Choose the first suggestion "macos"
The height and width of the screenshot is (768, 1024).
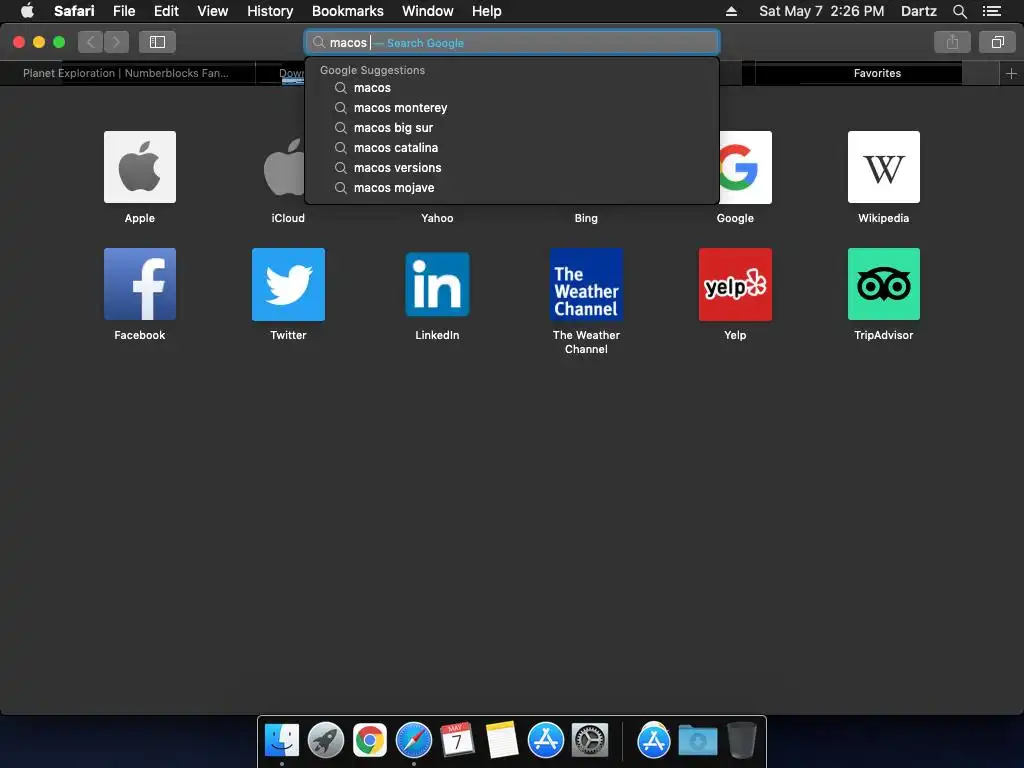tap(512, 88)
